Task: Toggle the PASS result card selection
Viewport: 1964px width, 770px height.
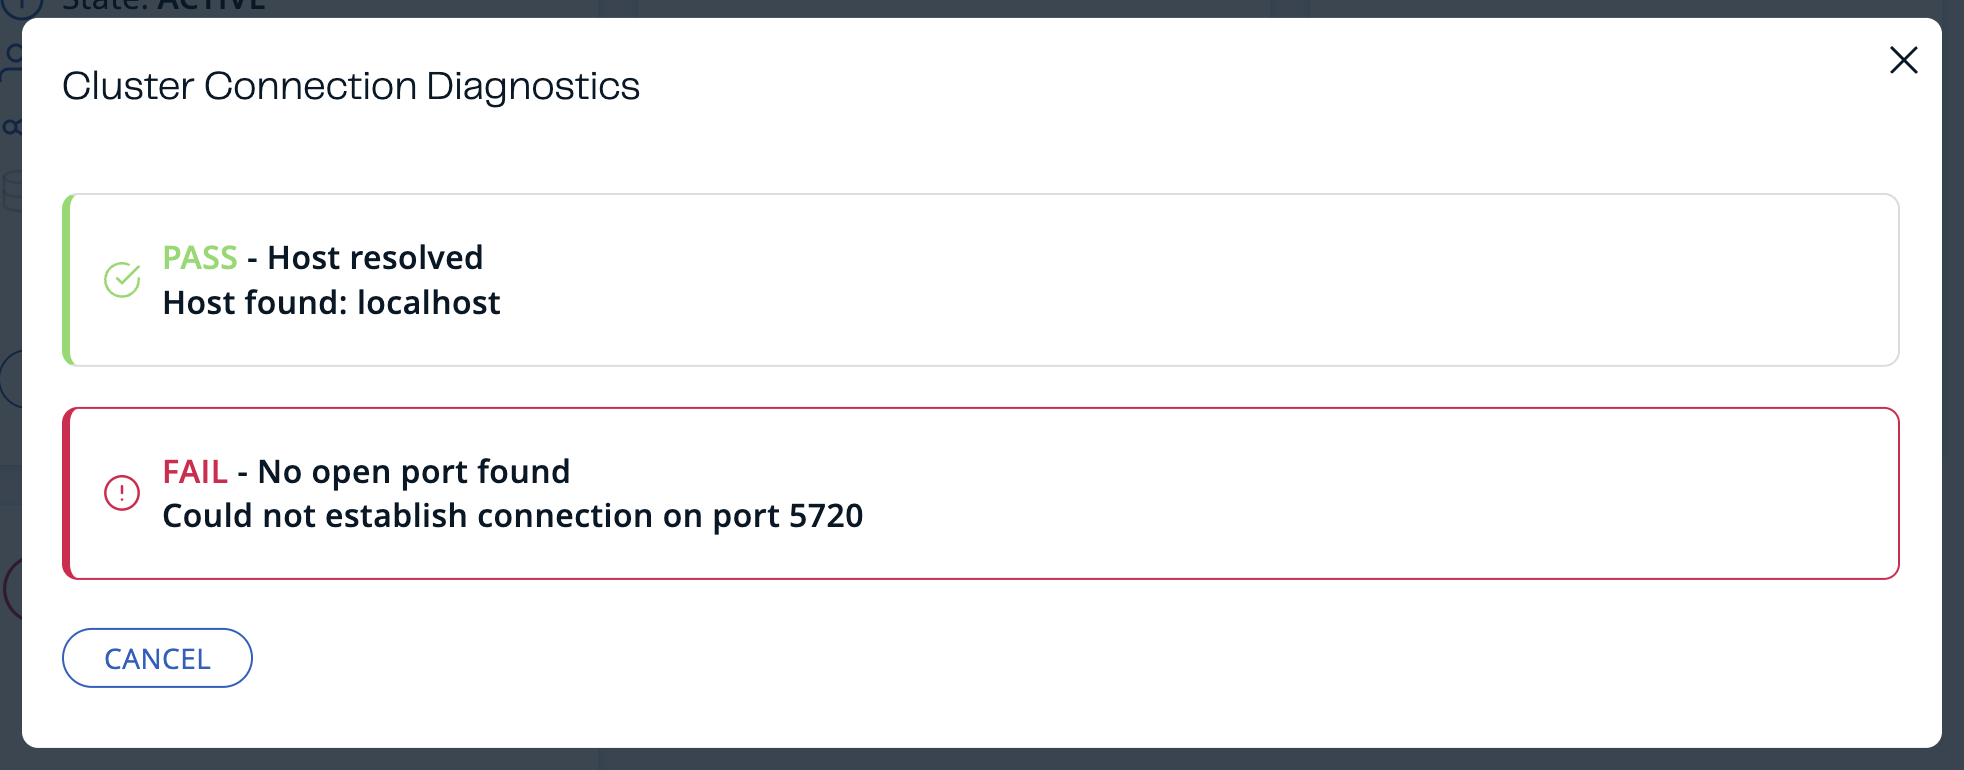Action: click(x=980, y=280)
